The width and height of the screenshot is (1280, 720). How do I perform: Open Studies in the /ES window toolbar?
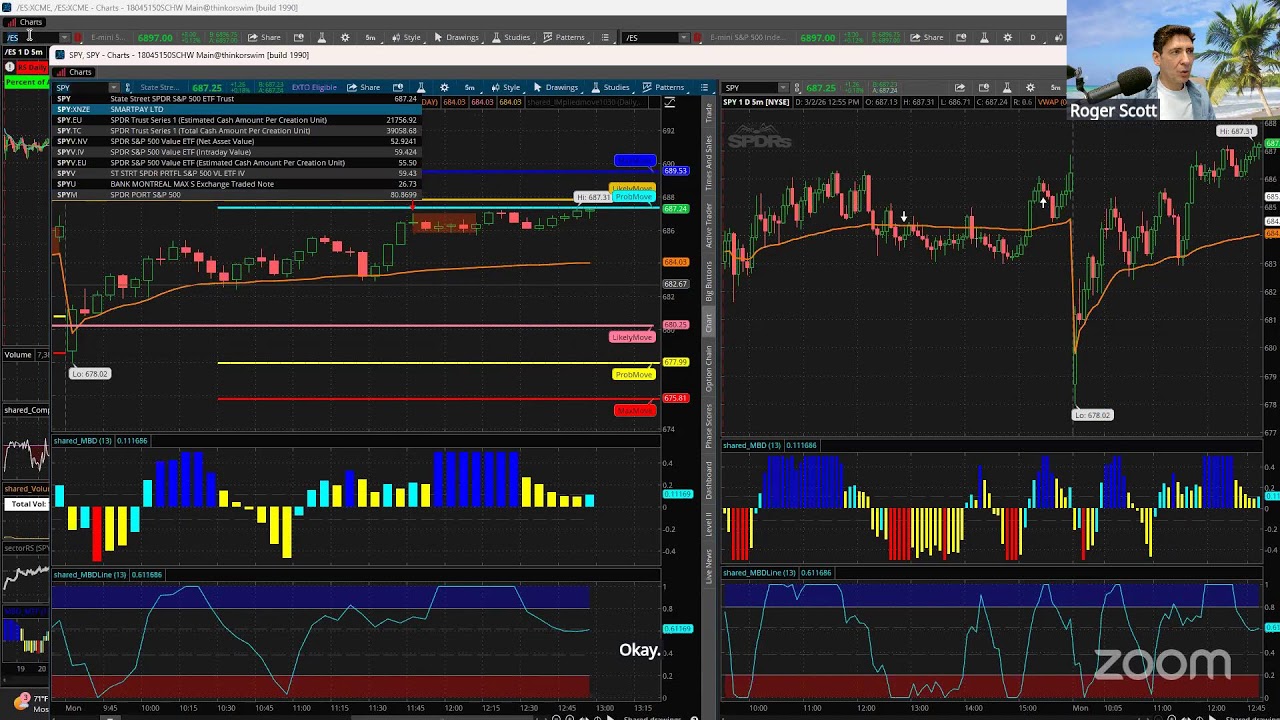pos(511,38)
